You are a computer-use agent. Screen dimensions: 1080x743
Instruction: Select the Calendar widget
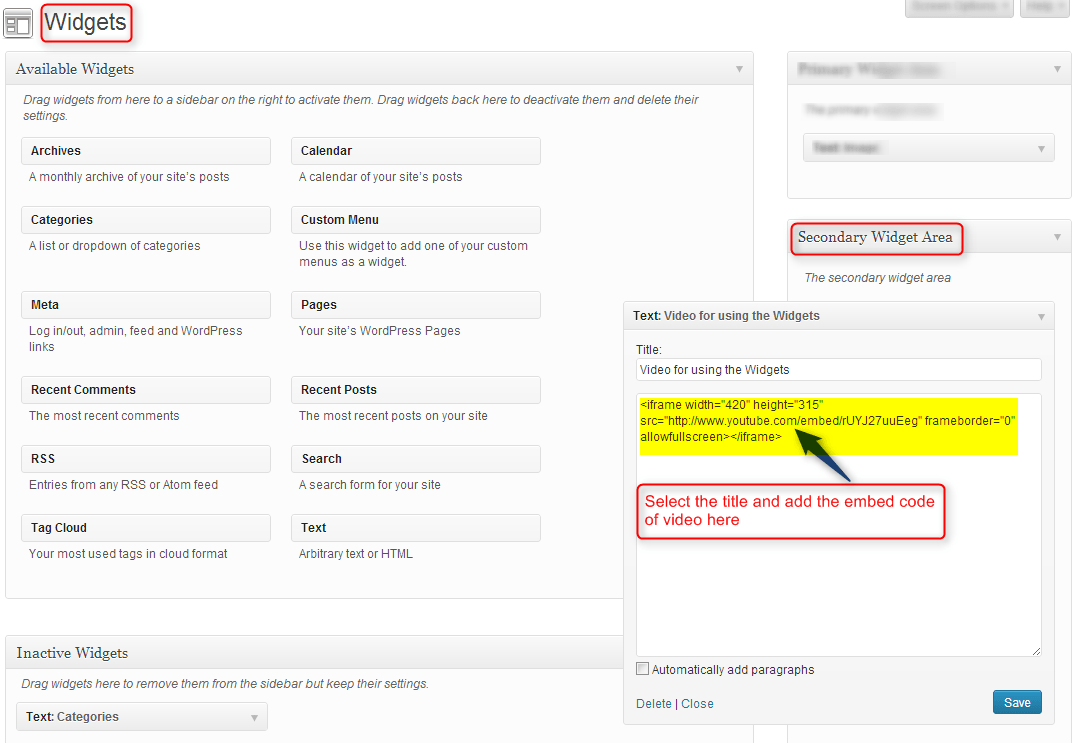415,151
